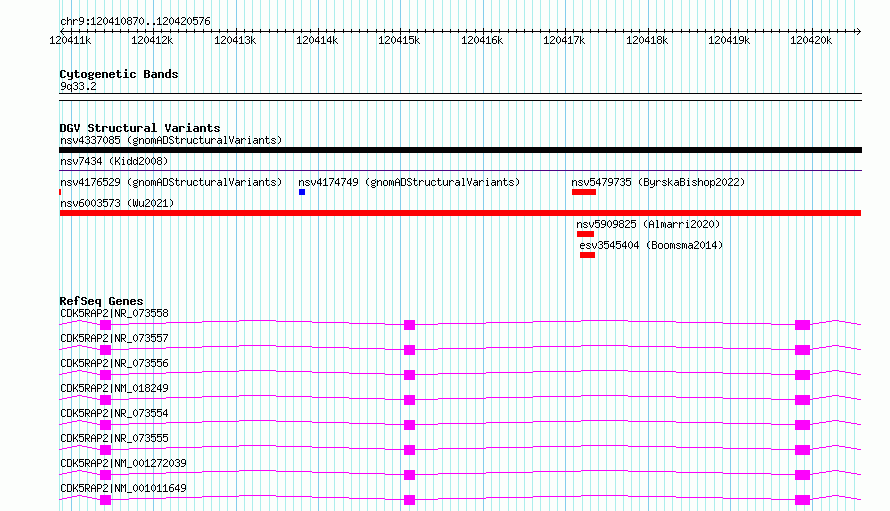Click the rightmost exon of NM_018249
The height and width of the screenshot is (511, 890).
coord(803,400)
